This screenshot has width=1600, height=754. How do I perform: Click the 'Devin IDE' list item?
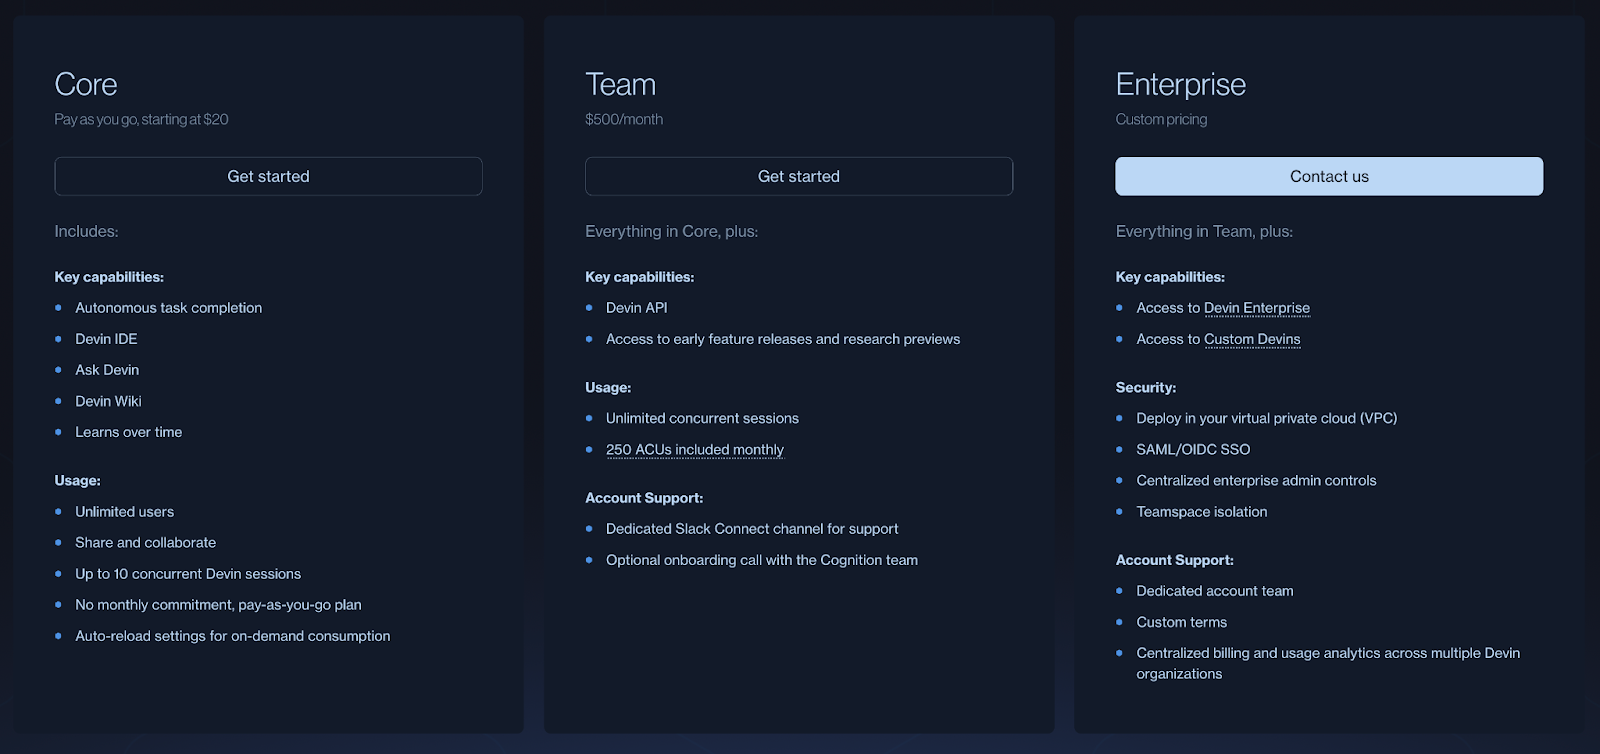pyautogui.click(x=106, y=339)
